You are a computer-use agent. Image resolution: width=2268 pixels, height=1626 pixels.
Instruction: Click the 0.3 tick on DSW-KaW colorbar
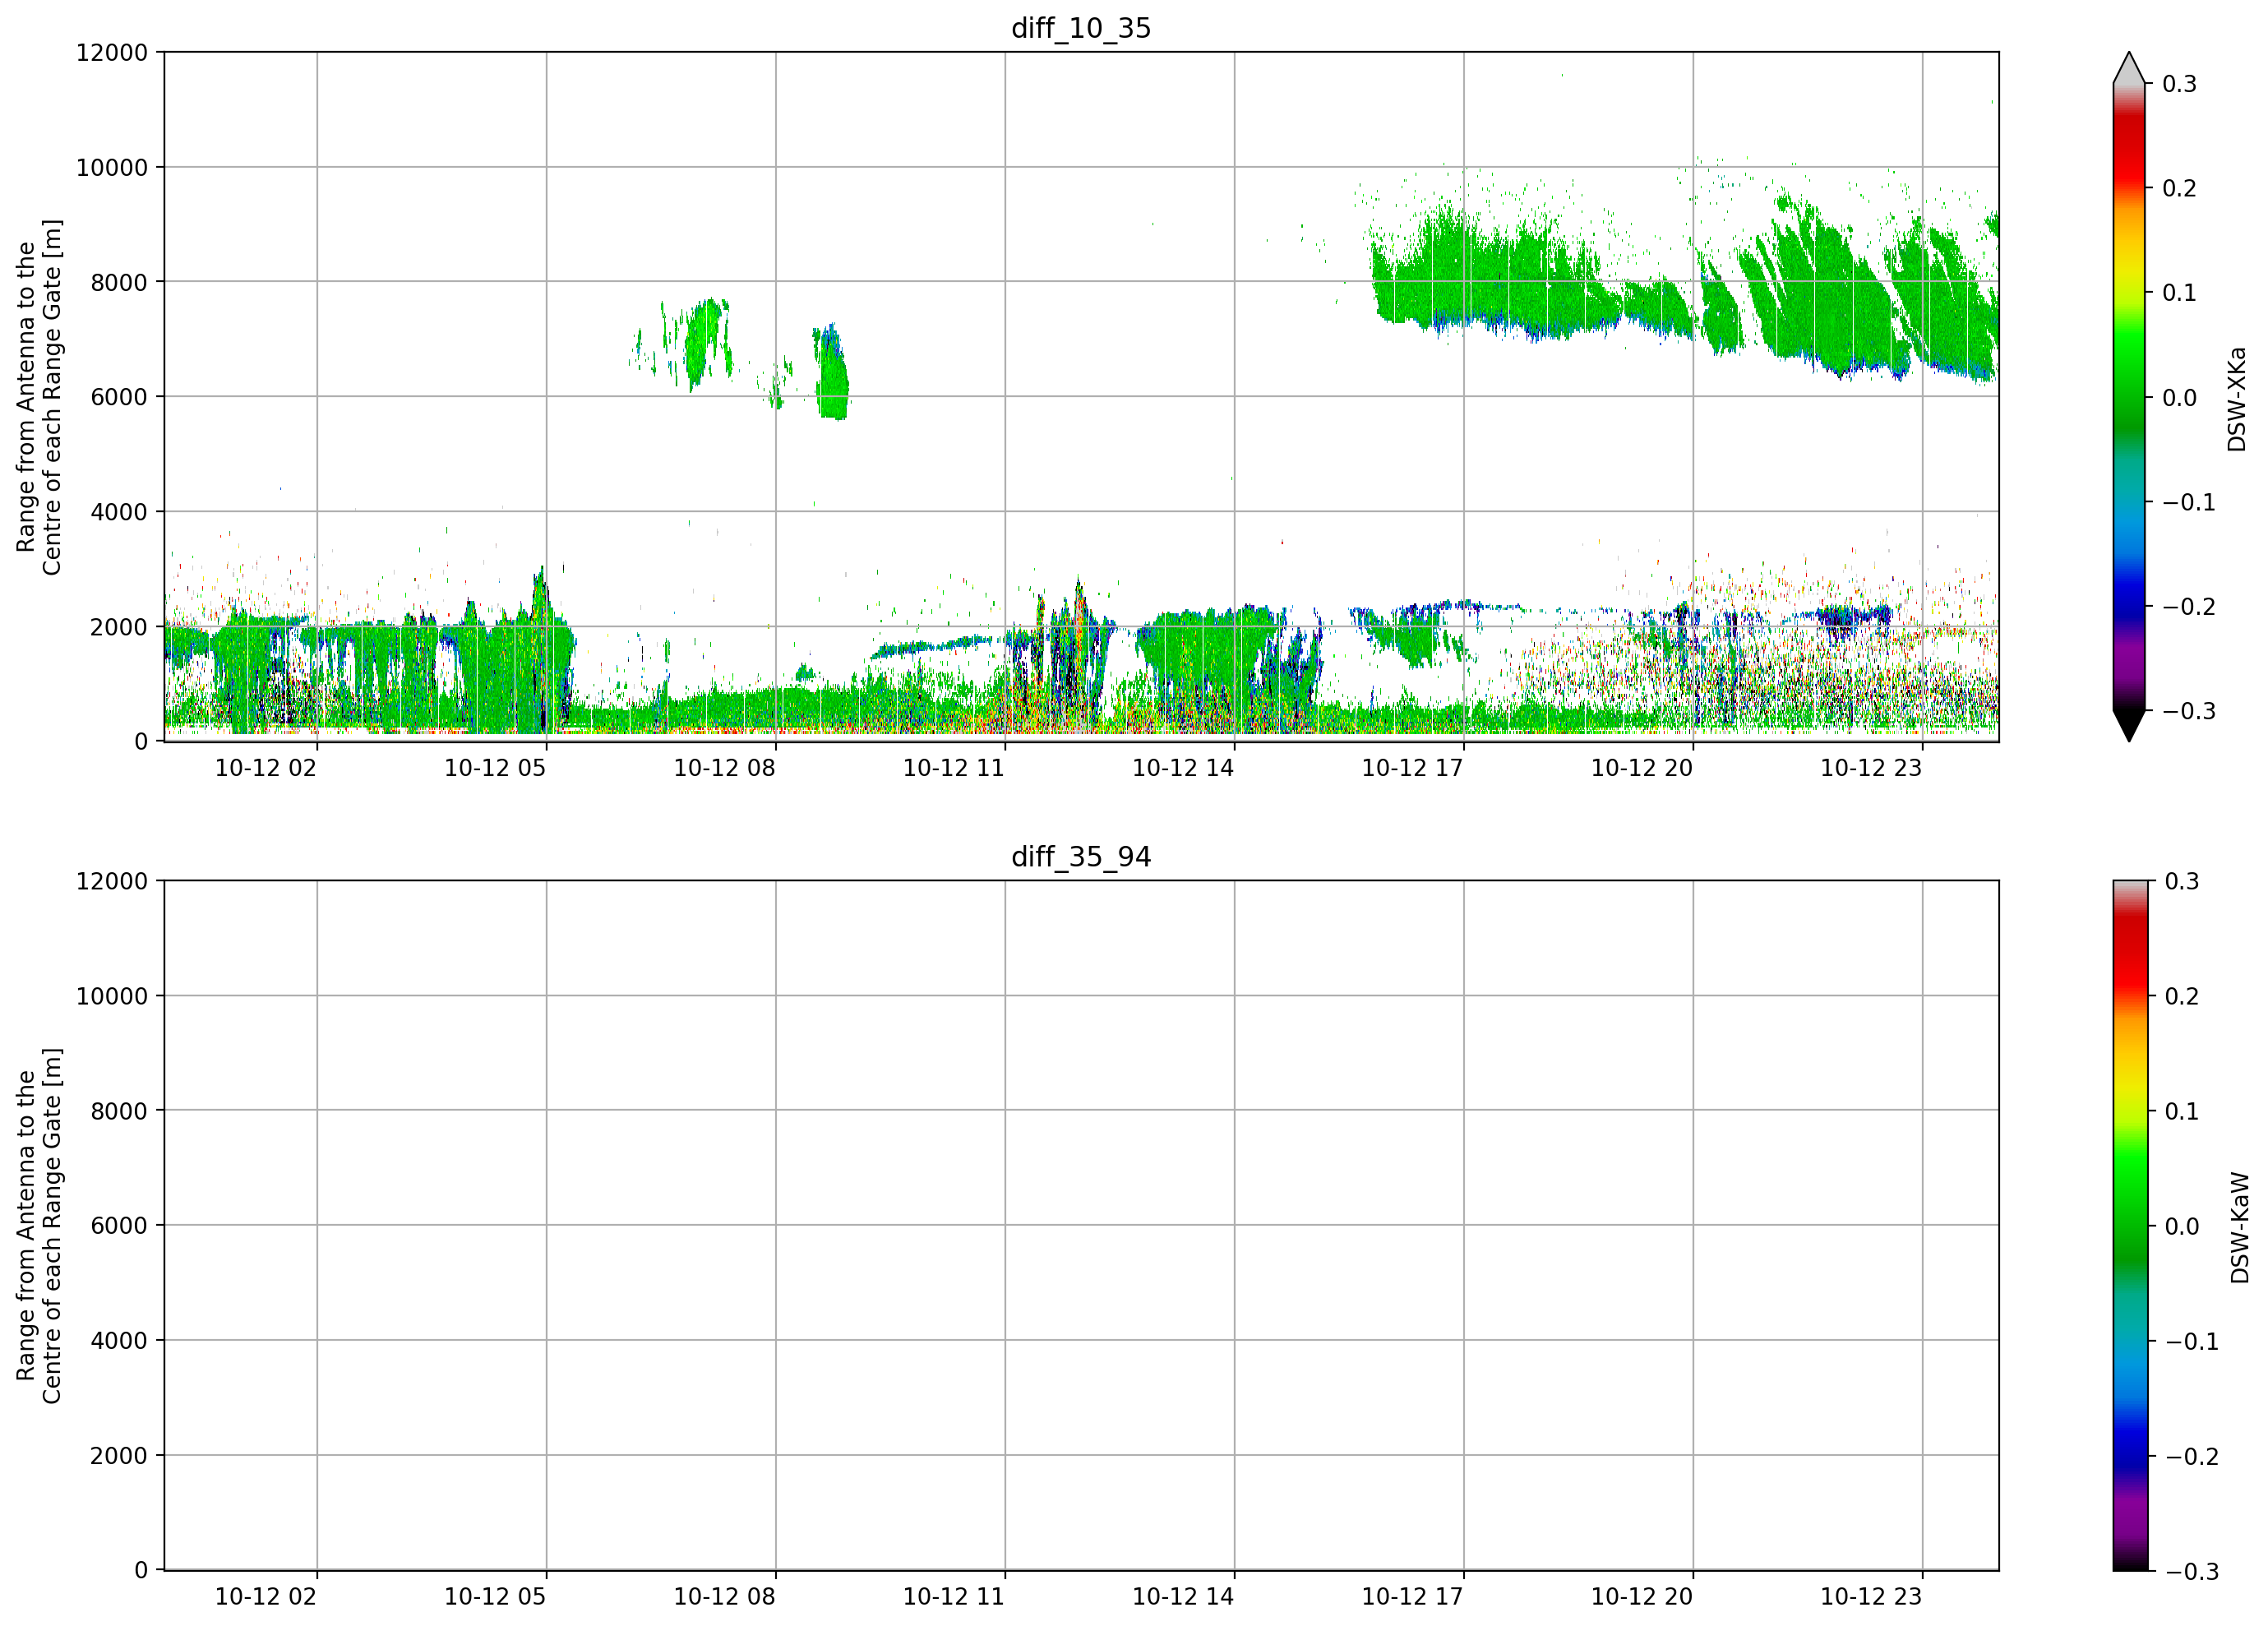2181,882
